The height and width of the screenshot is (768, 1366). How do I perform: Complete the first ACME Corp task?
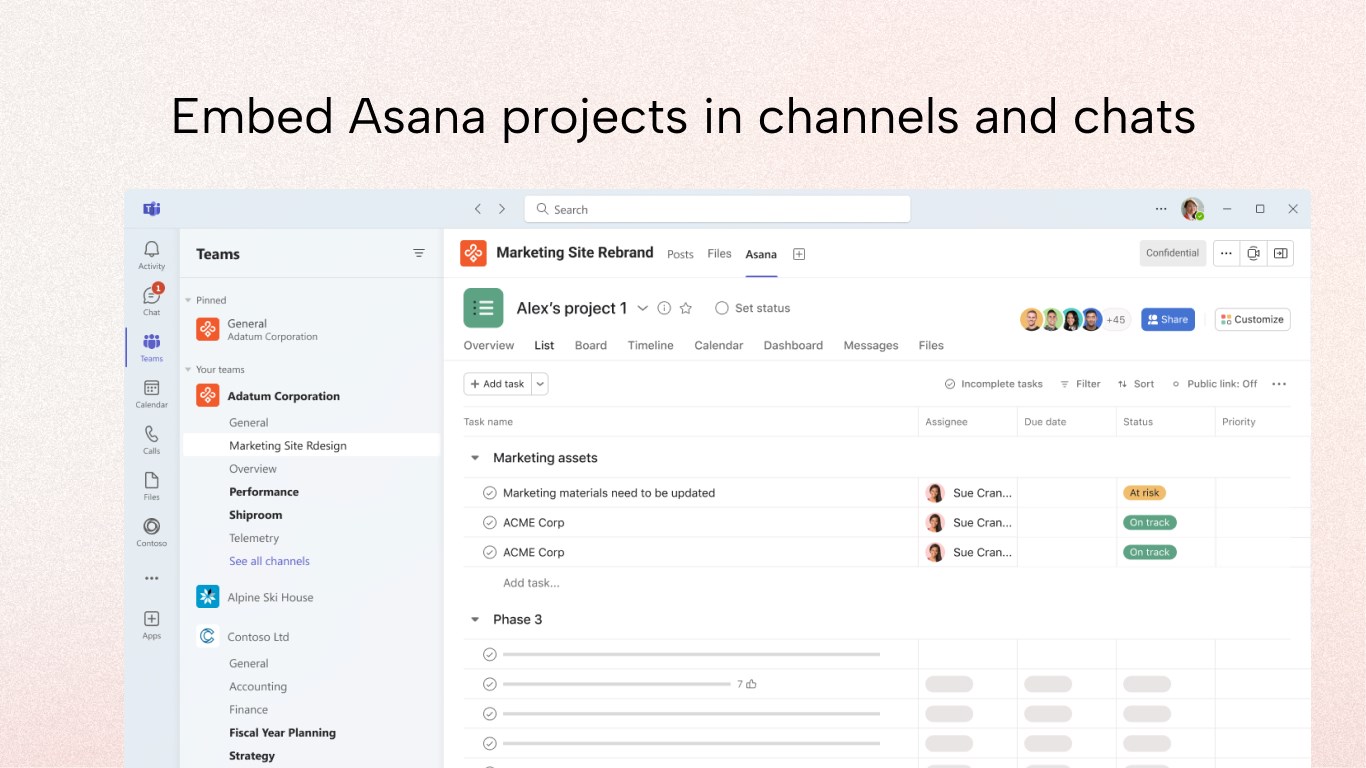[490, 523]
